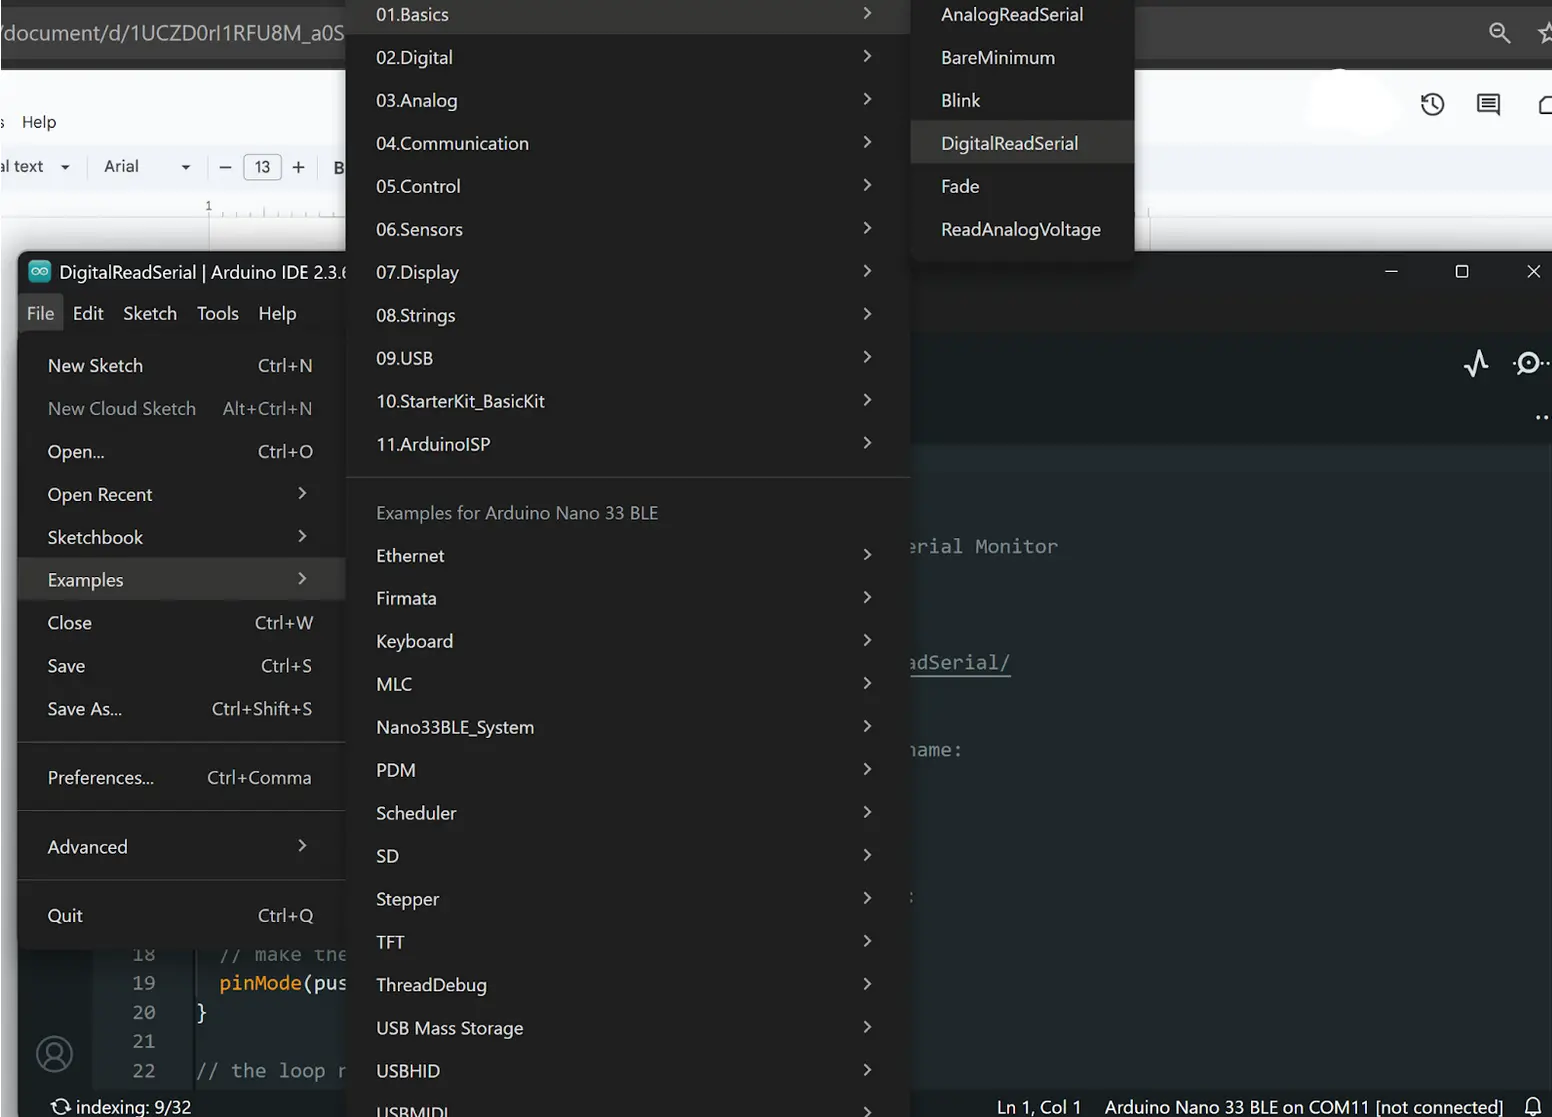Viewport: 1552px width, 1117px height.
Task: Choose Open... from File menu
Action: [x=181, y=452]
